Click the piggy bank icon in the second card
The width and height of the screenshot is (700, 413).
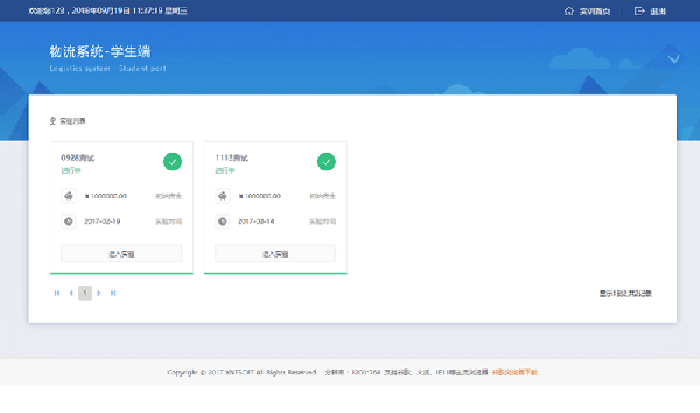[222, 196]
